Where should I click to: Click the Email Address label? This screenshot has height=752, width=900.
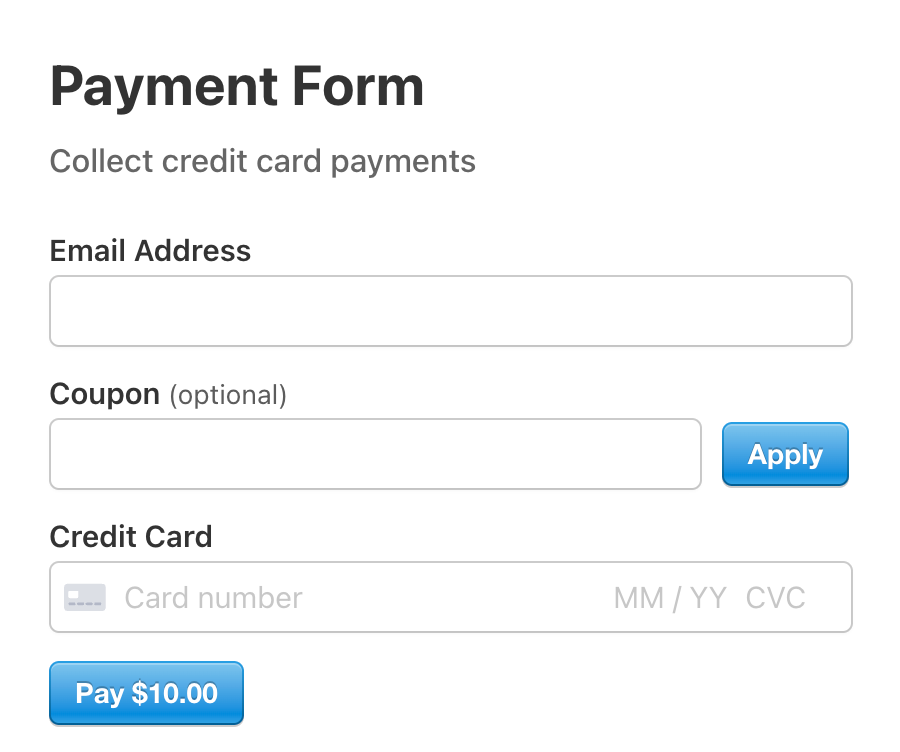[x=150, y=251]
